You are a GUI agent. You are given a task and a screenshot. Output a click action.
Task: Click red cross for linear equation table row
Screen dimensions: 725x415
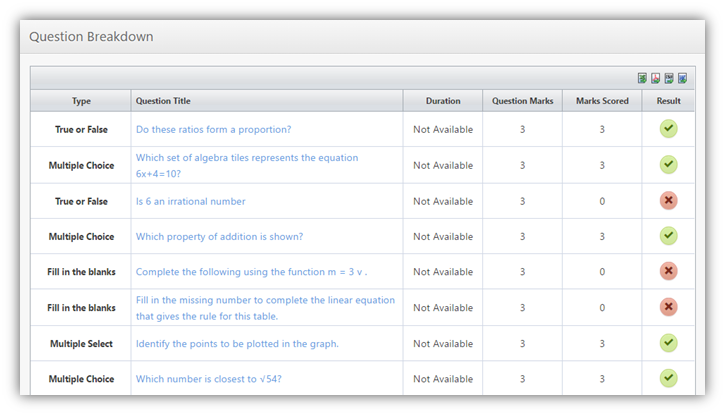tap(668, 307)
